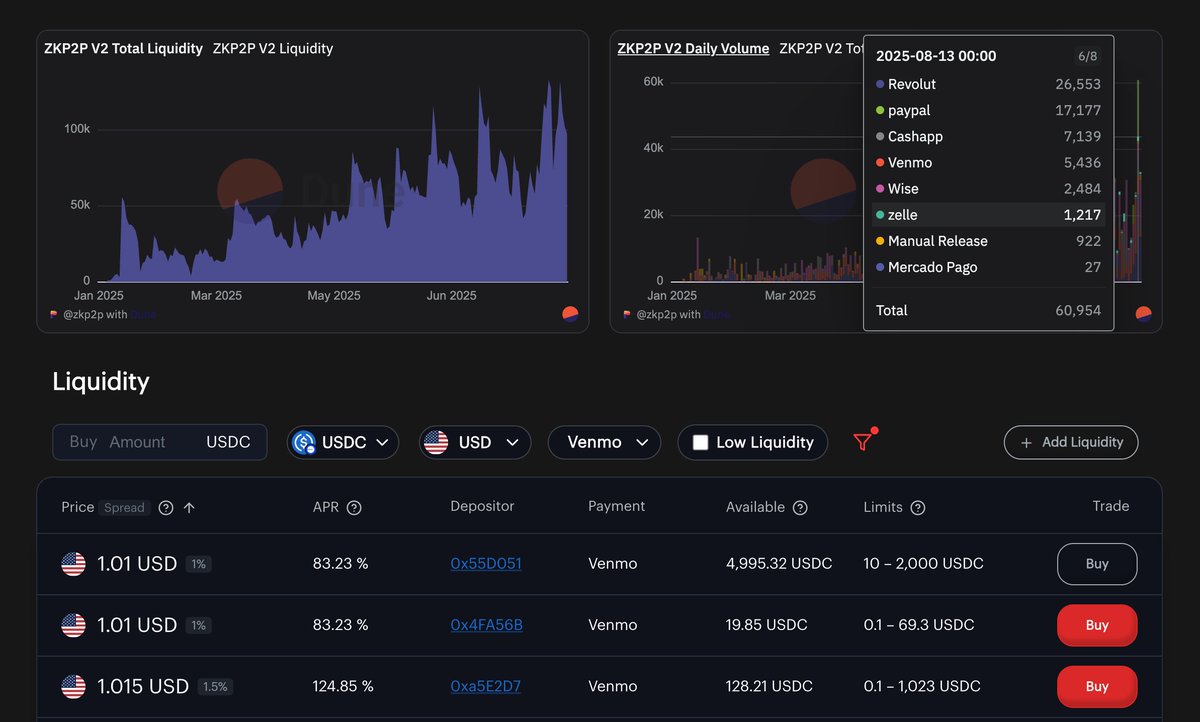Click the 0.1 – 1,023 USDC limits cell
This screenshot has width=1200, height=722.
[x=923, y=687]
